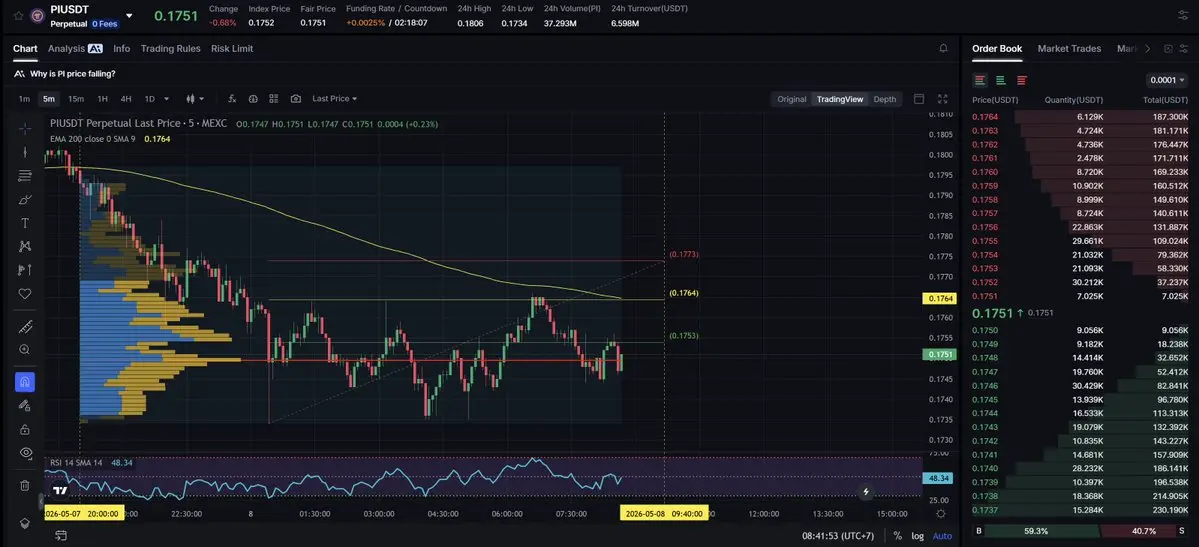The image size is (1199, 547).
Task: Open chart axis settings gear icon
Action: click(941, 513)
